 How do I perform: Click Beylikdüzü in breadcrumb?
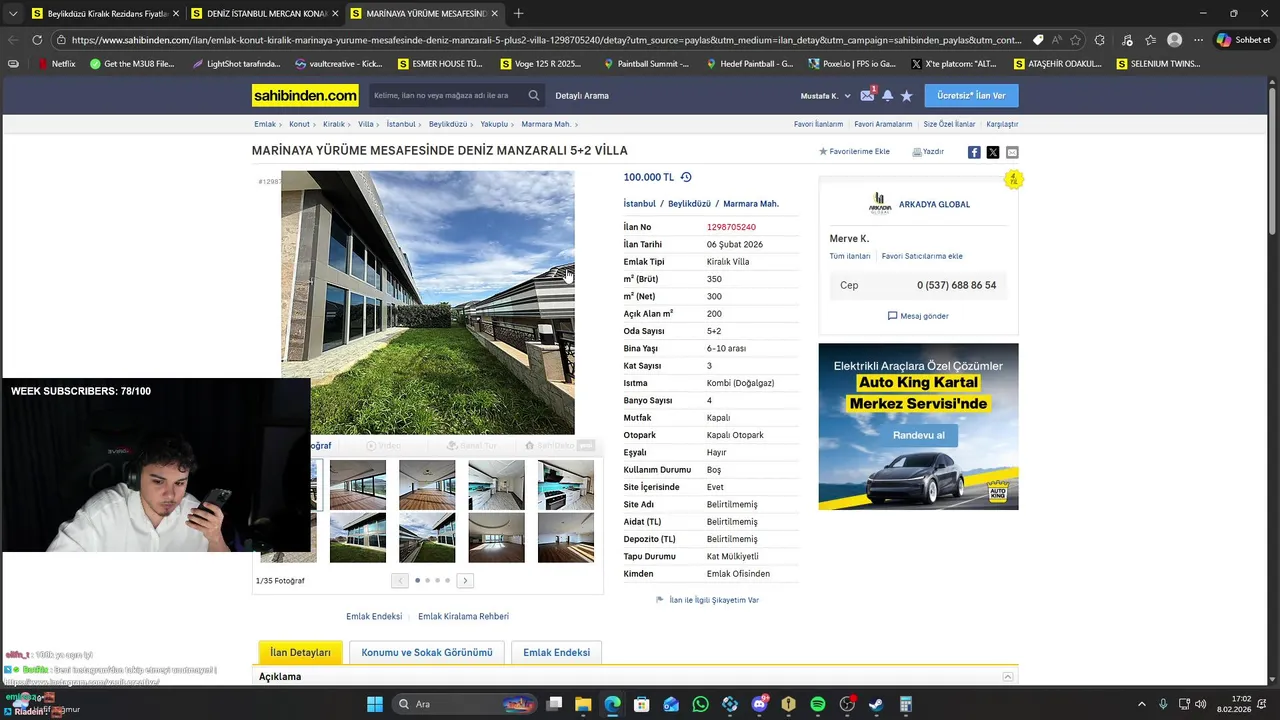tap(448, 124)
